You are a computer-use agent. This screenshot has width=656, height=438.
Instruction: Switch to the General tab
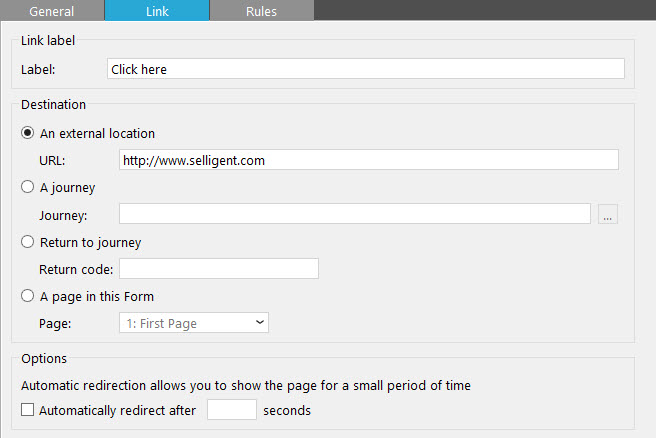52,11
